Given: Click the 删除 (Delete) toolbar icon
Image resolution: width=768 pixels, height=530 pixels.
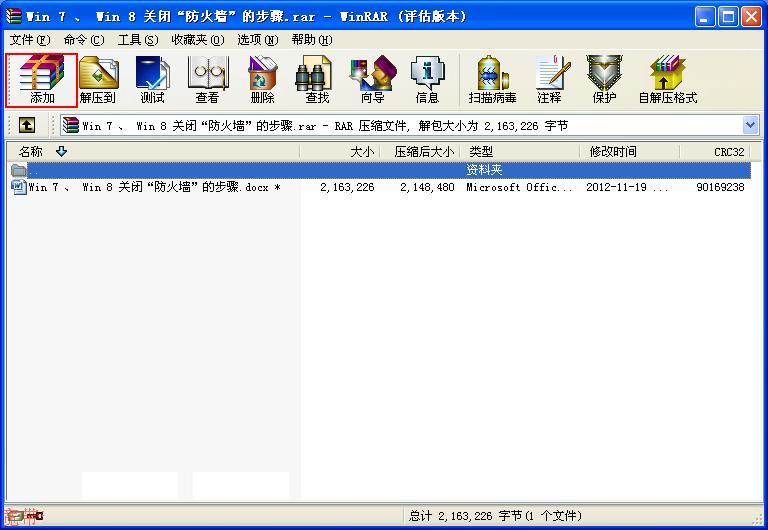Looking at the screenshot, I should 263,80.
